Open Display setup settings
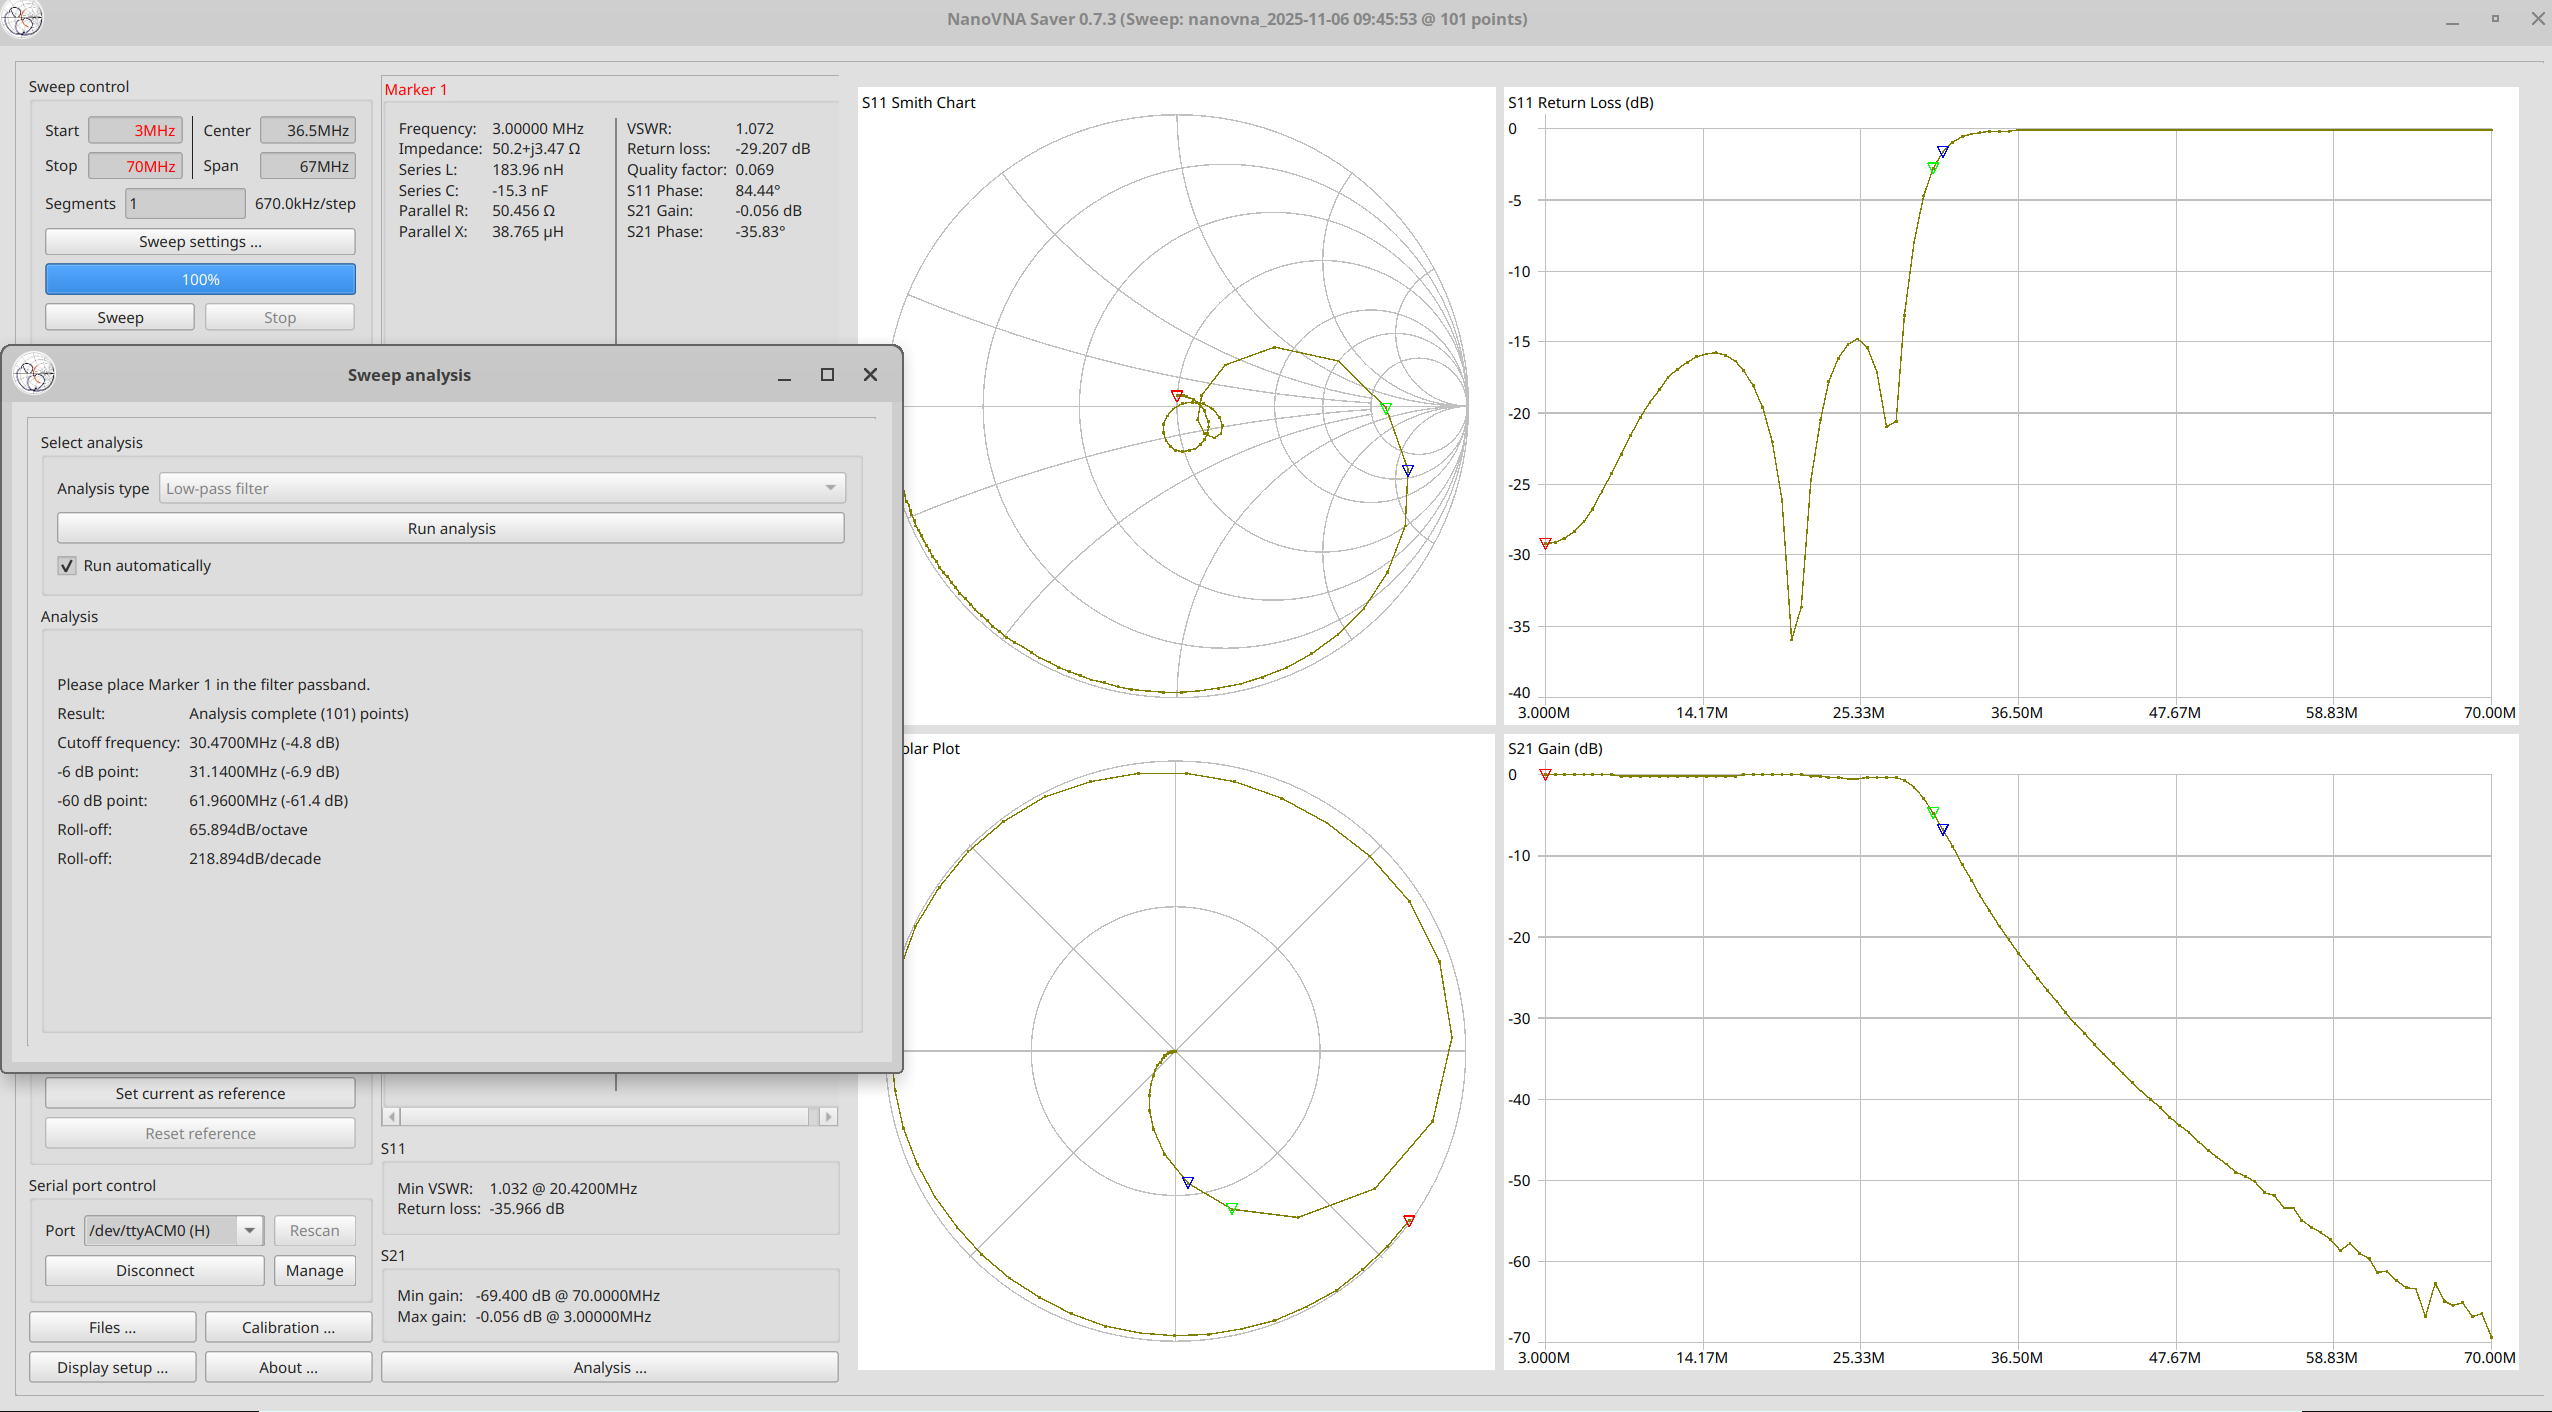Screen dimensions: 2552x1412 point(112,1367)
